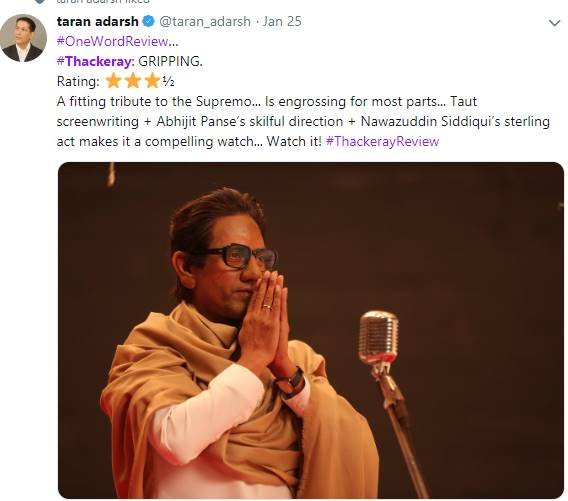
Task: Click the liked heart icon above the tweet
Action: (40, 1)
